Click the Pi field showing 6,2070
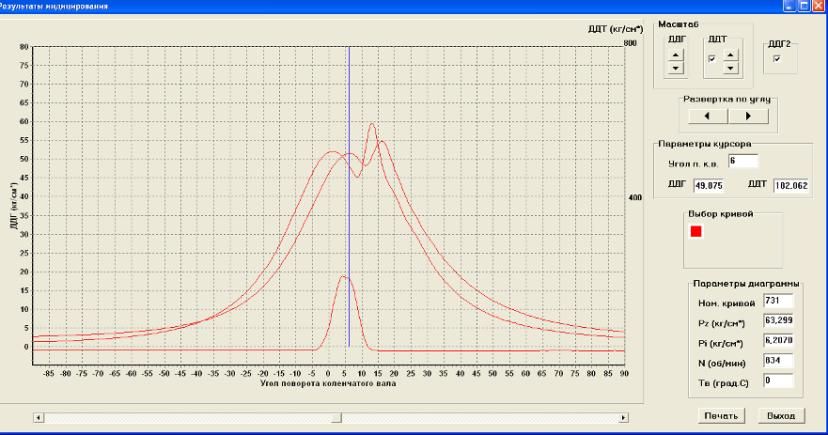 (778, 341)
